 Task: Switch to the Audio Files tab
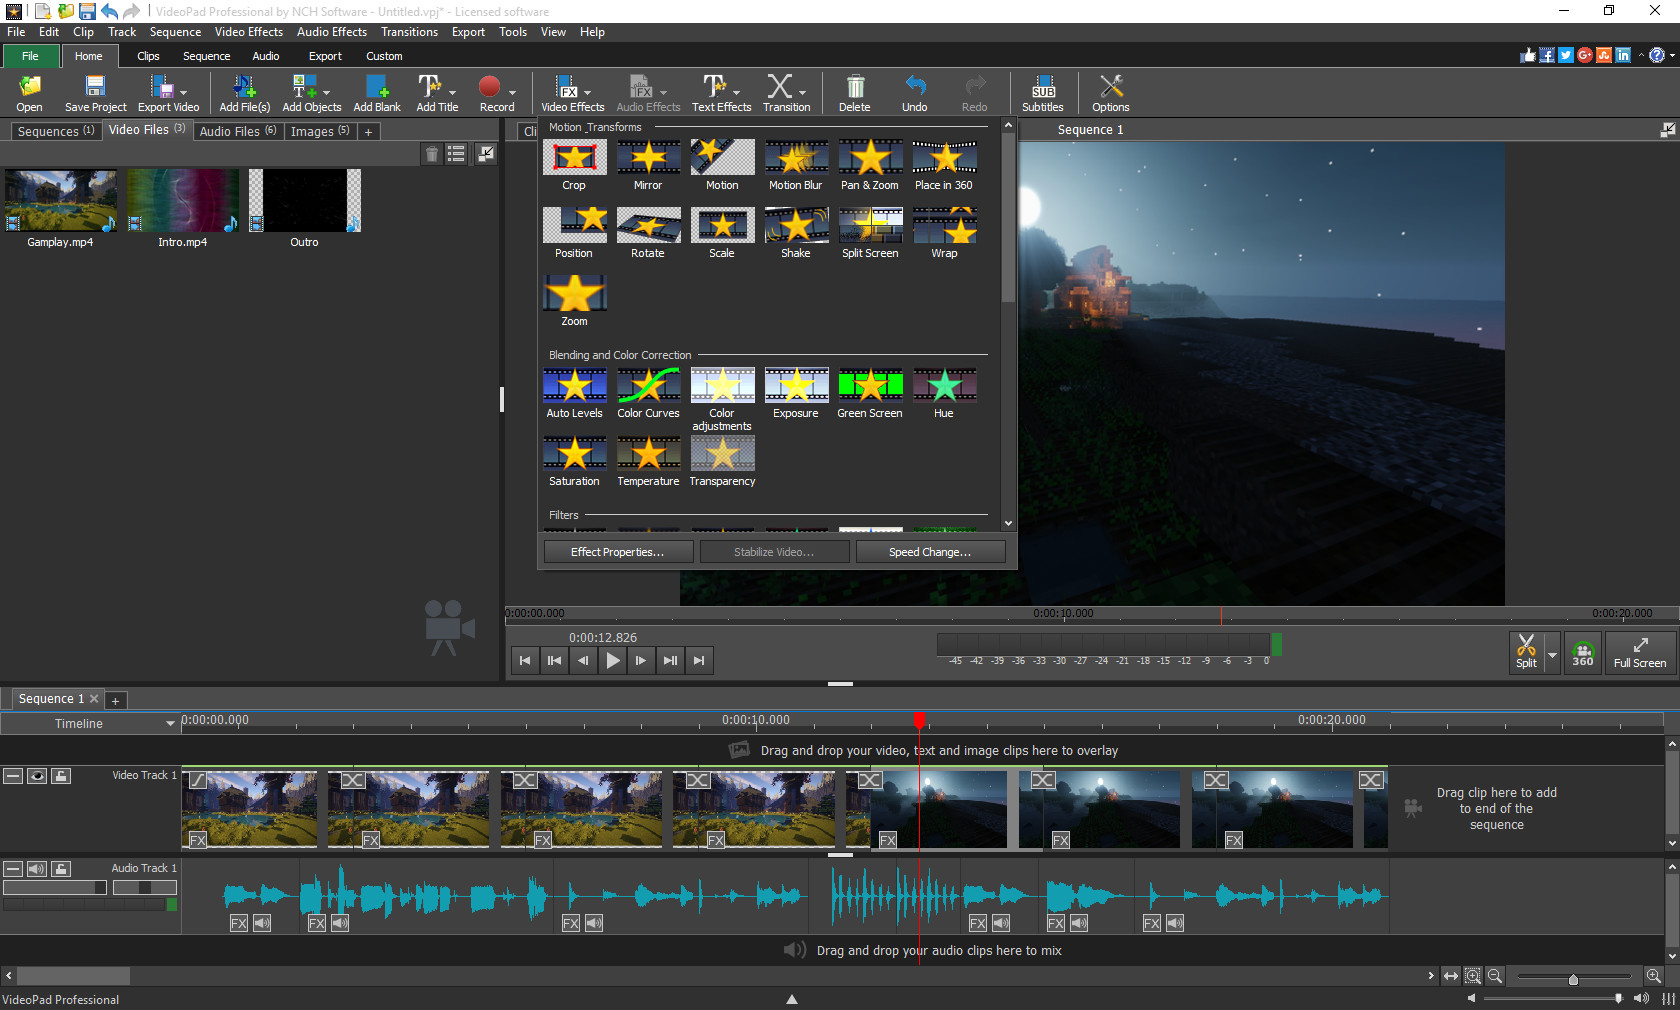(x=237, y=131)
